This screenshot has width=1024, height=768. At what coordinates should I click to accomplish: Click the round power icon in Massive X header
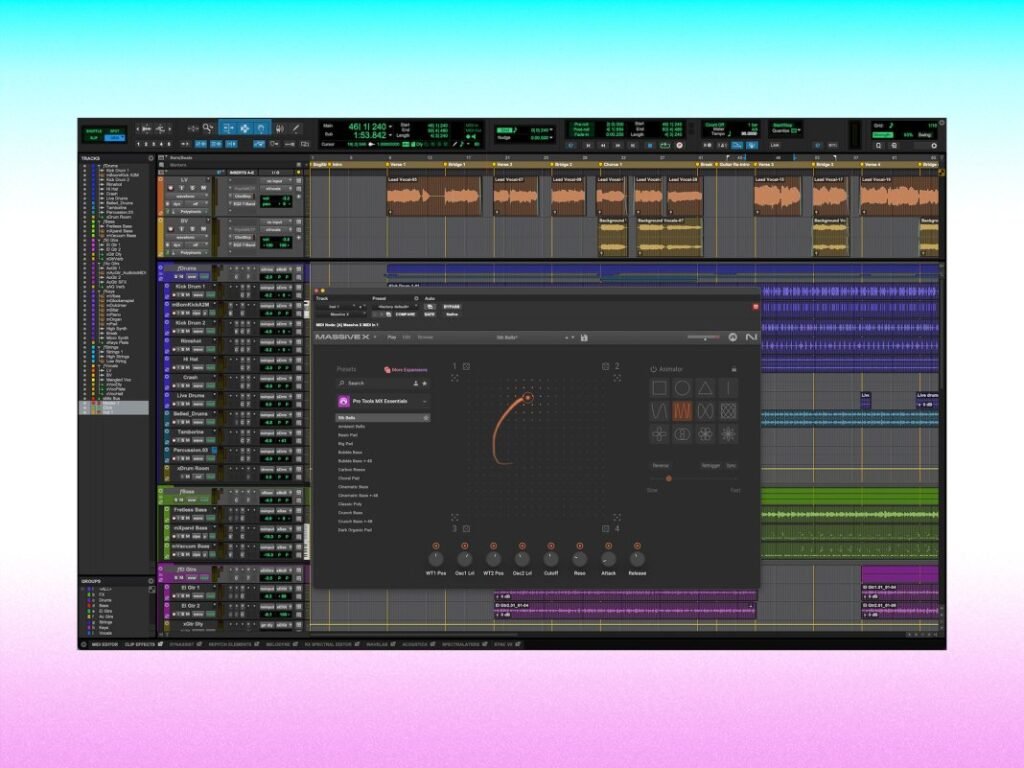[732, 337]
